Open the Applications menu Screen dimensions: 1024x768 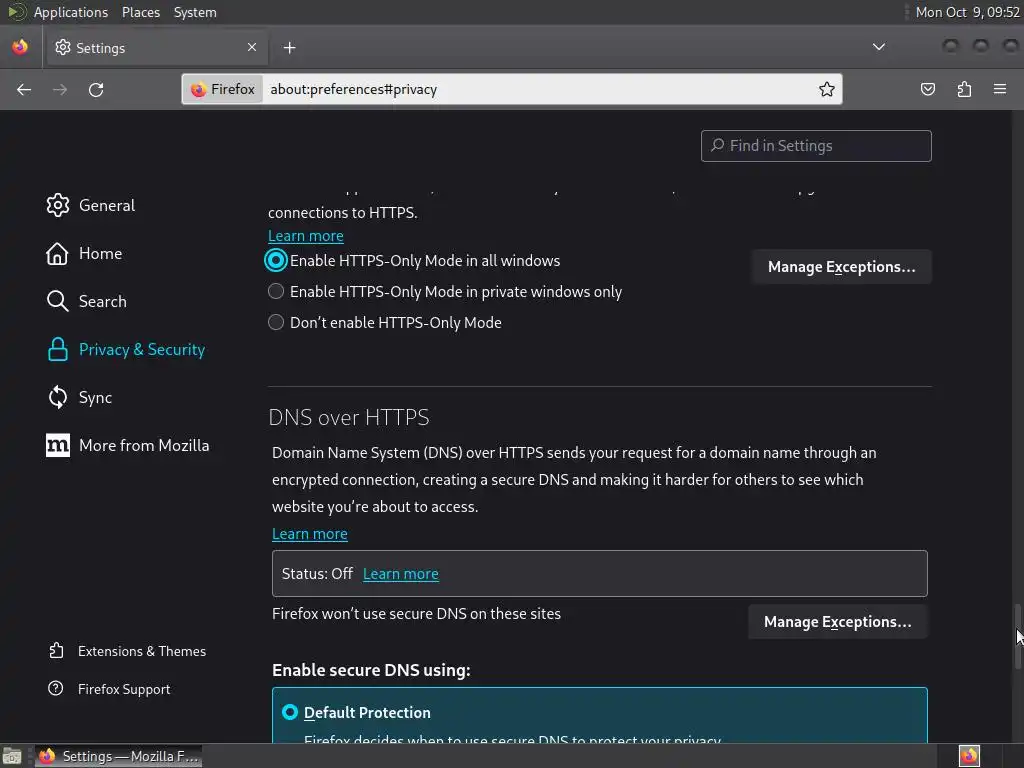pyautogui.click(x=70, y=12)
